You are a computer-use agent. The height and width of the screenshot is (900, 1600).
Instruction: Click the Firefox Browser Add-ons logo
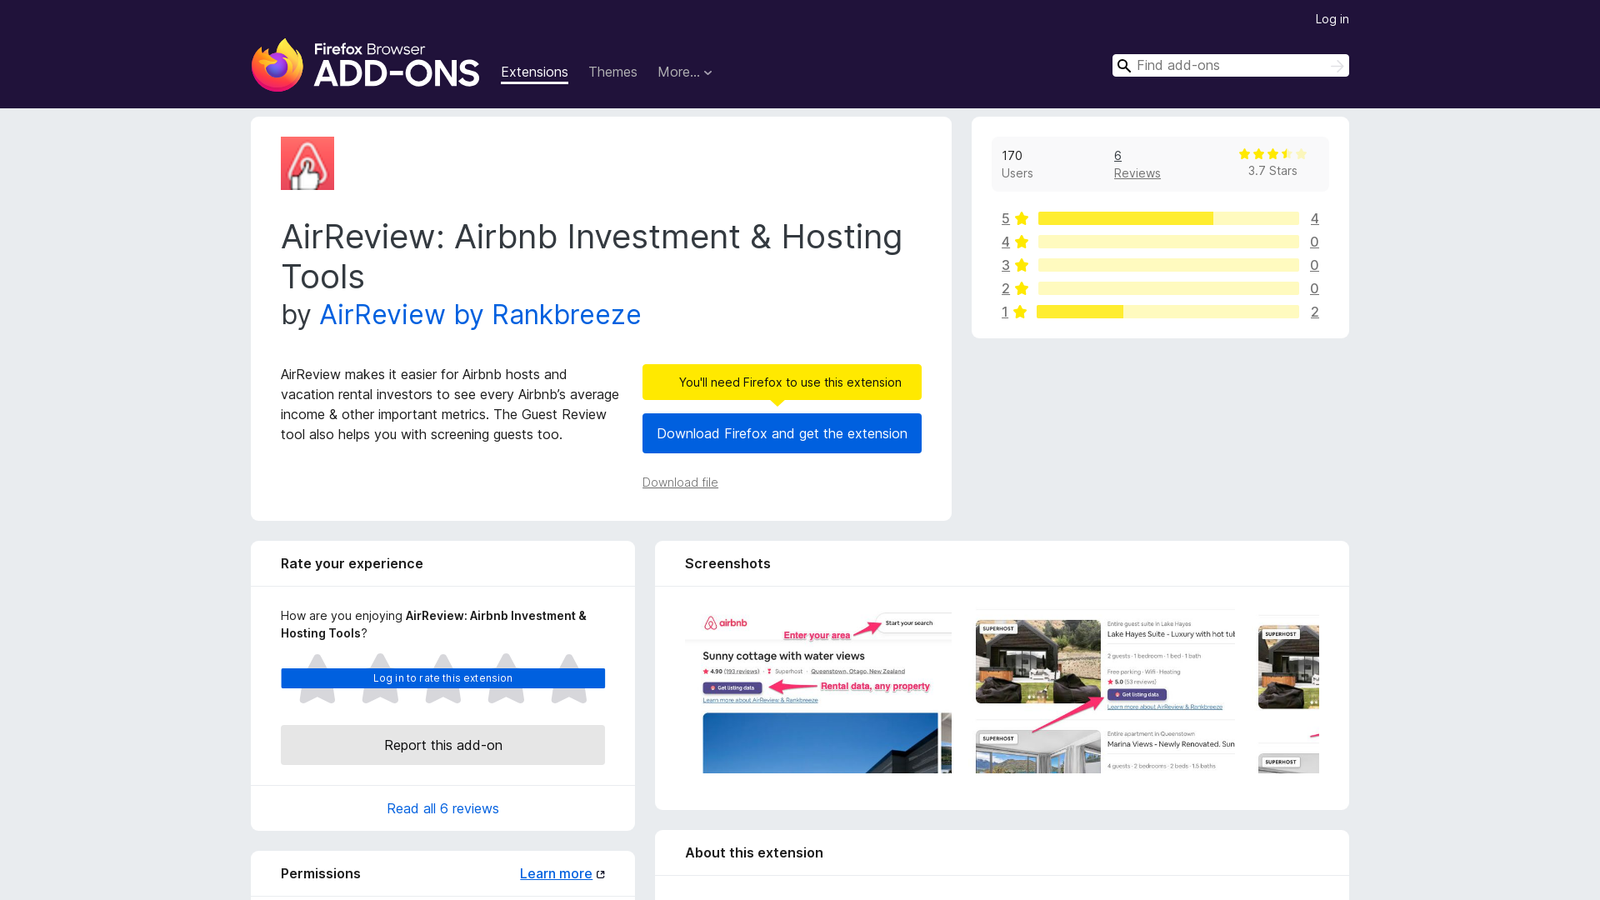tap(365, 65)
